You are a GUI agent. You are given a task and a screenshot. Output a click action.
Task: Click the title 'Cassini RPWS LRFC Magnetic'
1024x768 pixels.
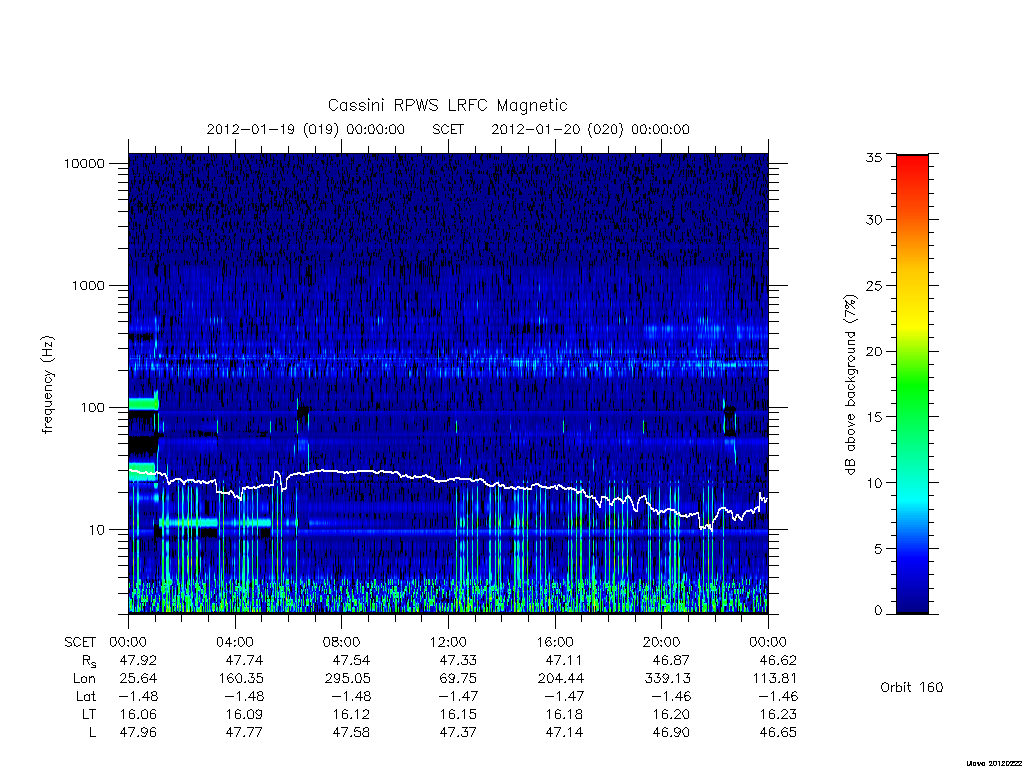coord(447,106)
